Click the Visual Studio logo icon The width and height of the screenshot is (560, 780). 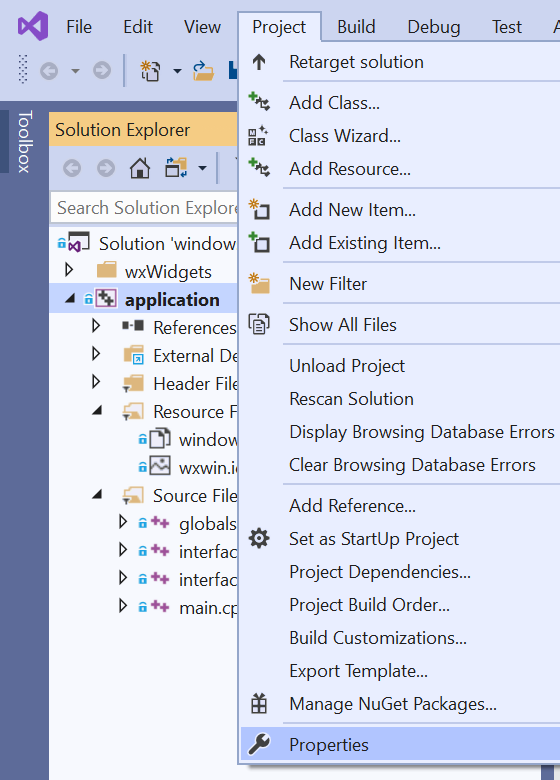point(33,26)
